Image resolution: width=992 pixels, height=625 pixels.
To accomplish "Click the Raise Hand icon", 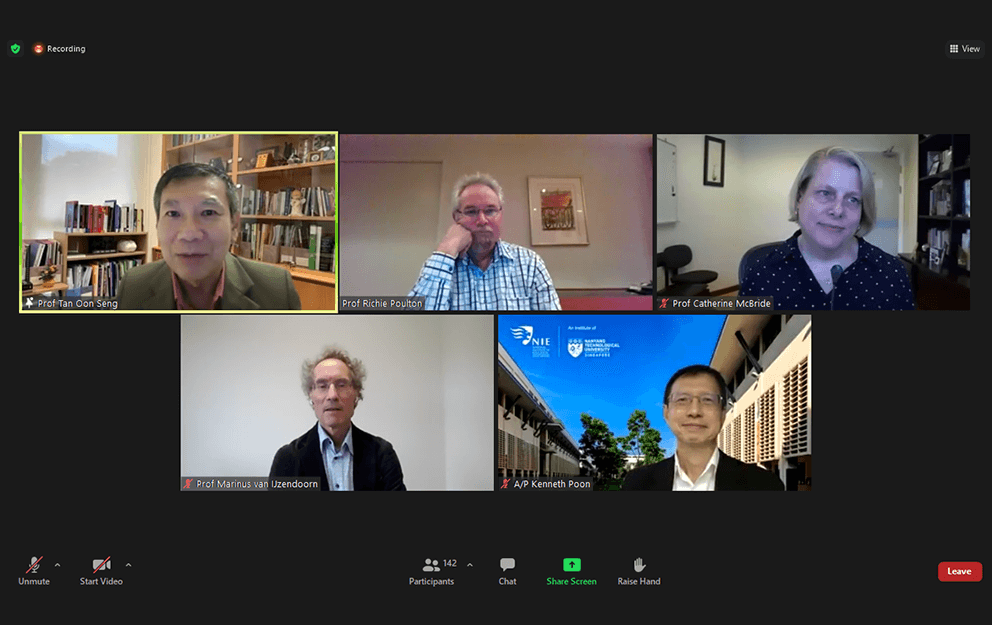I will [x=639, y=564].
